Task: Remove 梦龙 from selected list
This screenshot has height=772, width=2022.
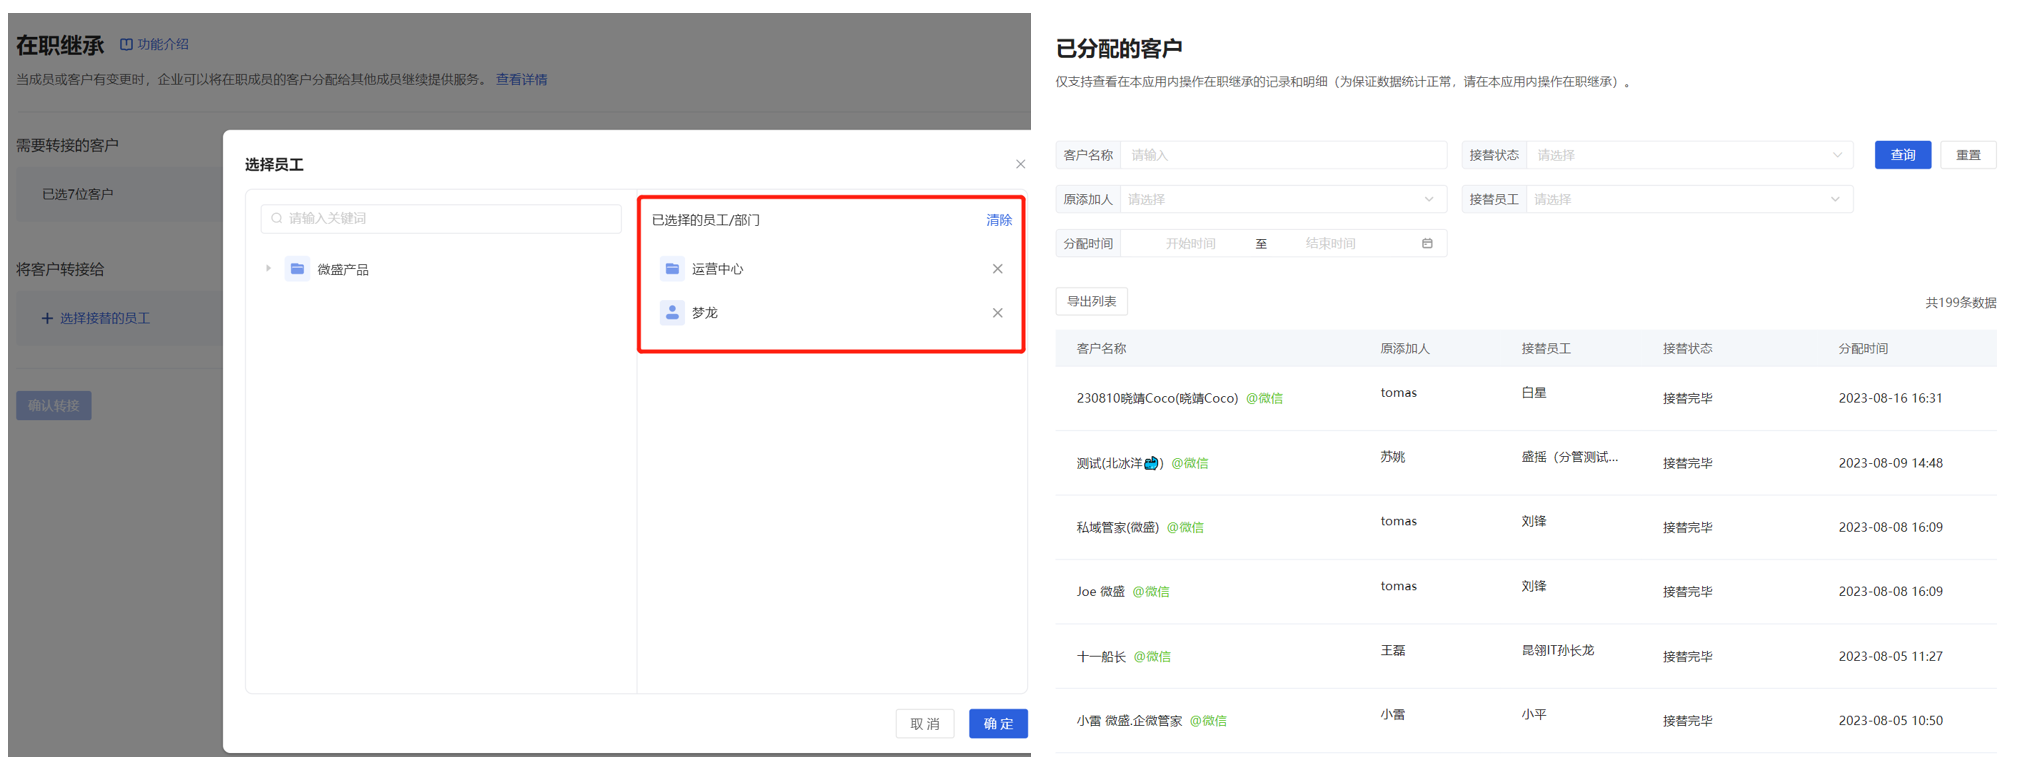Action: pyautogui.click(x=997, y=313)
